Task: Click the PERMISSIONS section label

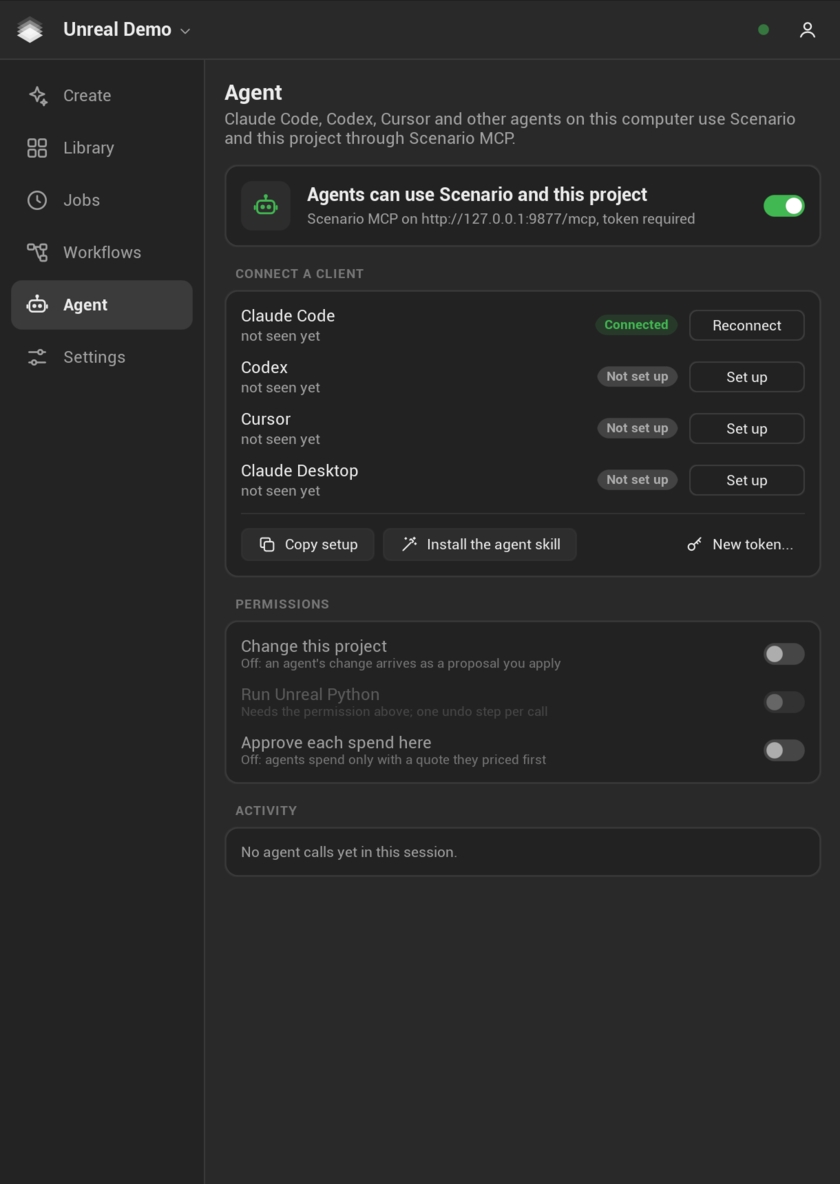Action: [x=282, y=604]
